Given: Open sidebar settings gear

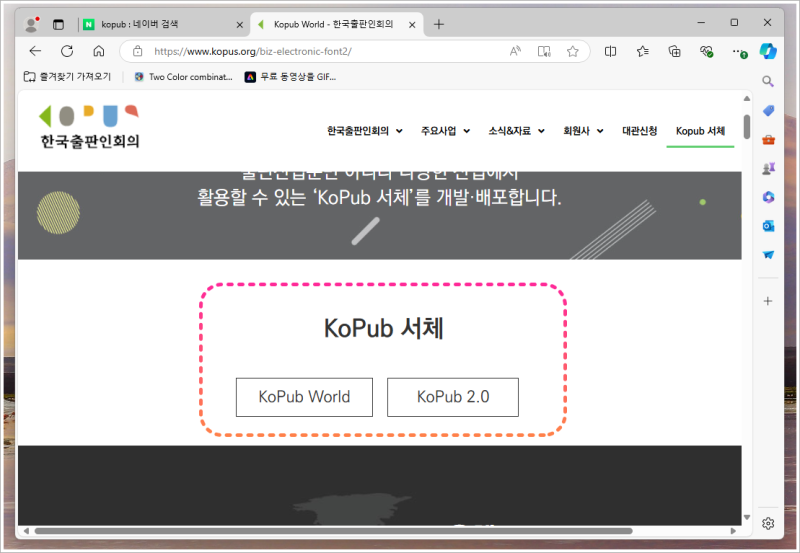Looking at the screenshot, I should click(768, 523).
